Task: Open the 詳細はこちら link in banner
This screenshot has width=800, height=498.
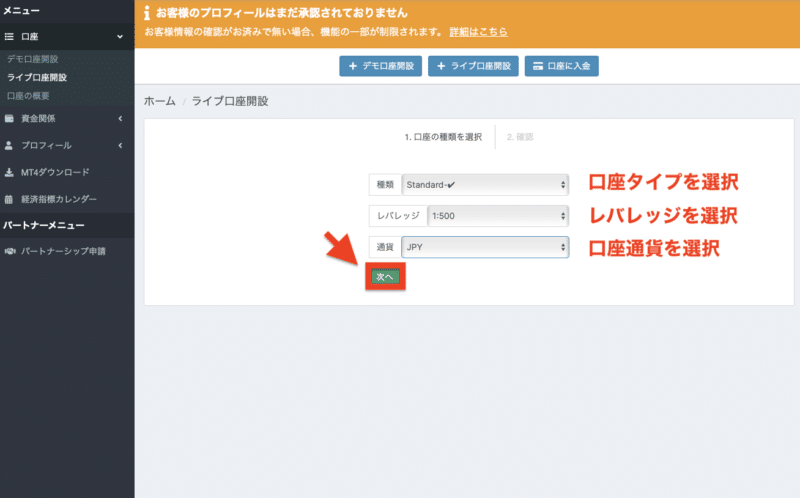Action: tap(479, 32)
